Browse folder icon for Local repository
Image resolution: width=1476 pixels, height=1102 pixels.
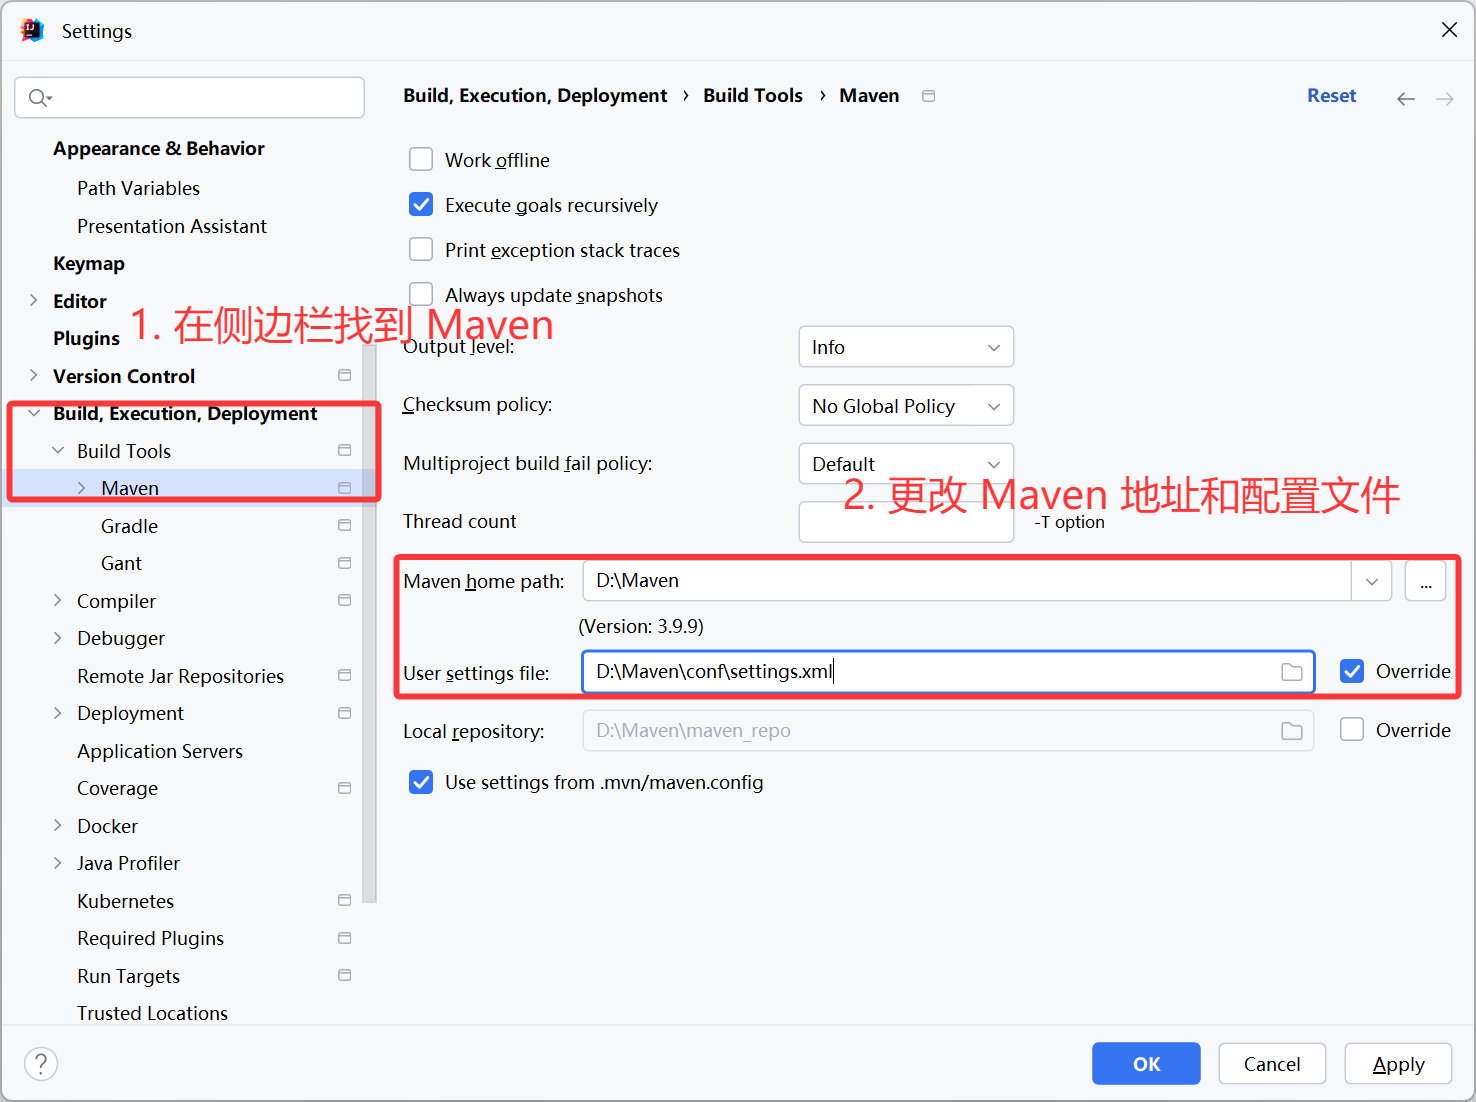click(x=1292, y=731)
